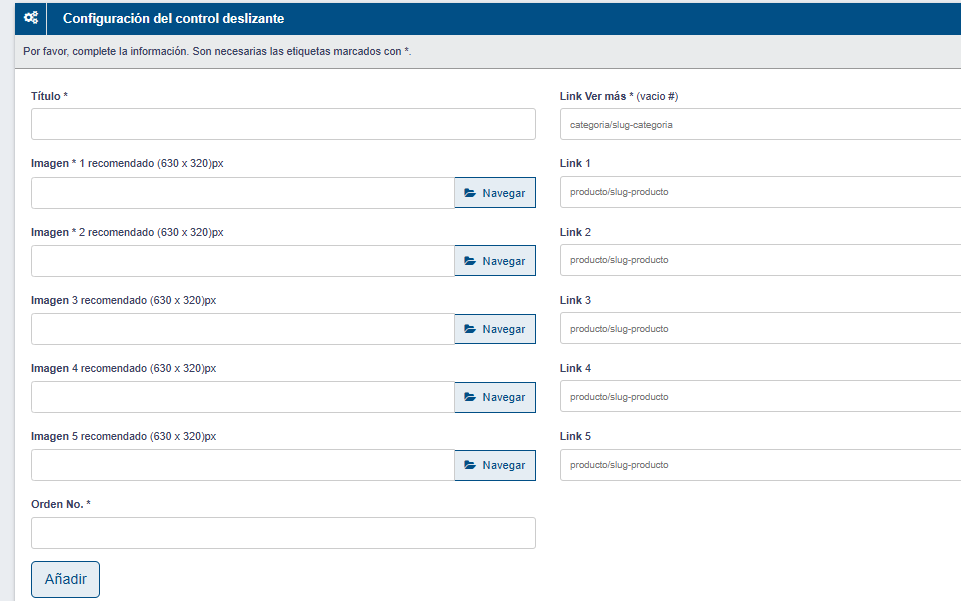
Task: Click inside the Link 3 field
Action: click(x=760, y=329)
